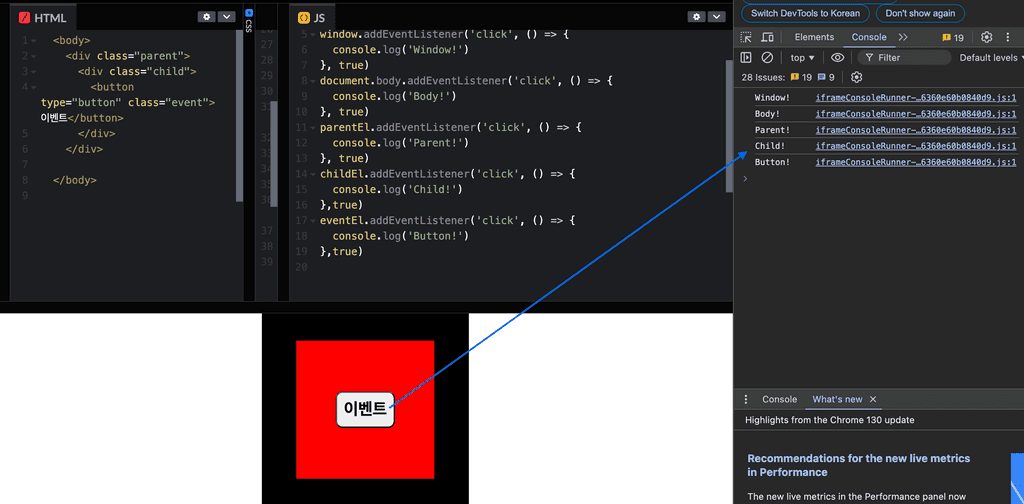Click the 이벤트 button in the preview
This screenshot has height=504, width=1024.
(x=365, y=410)
